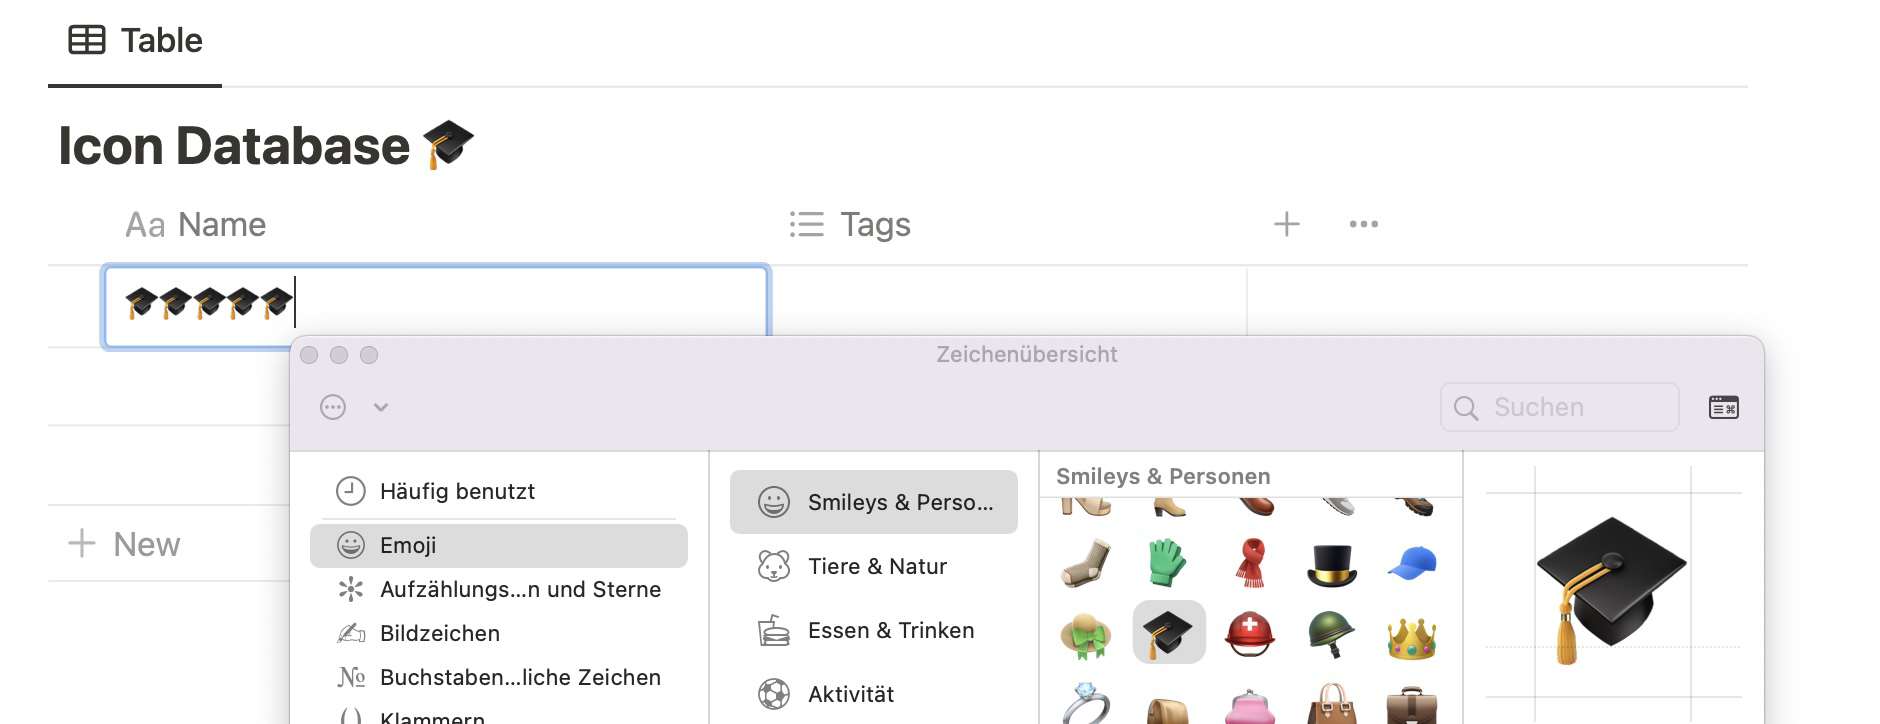Click the list icon next to Tags
1880x724 pixels.
click(x=808, y=224)
